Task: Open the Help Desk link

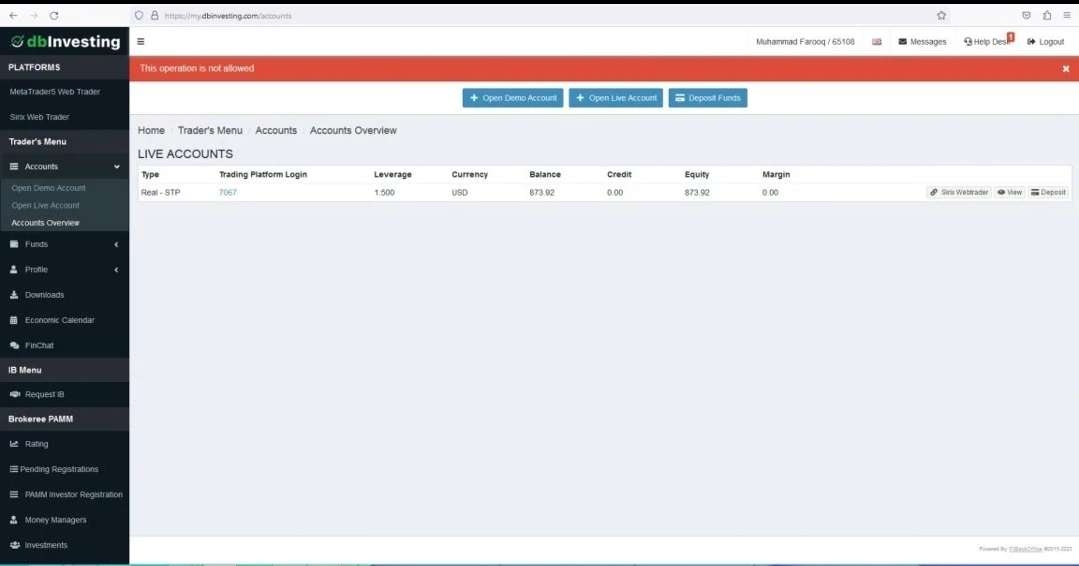Action: (x=988, y=42)
